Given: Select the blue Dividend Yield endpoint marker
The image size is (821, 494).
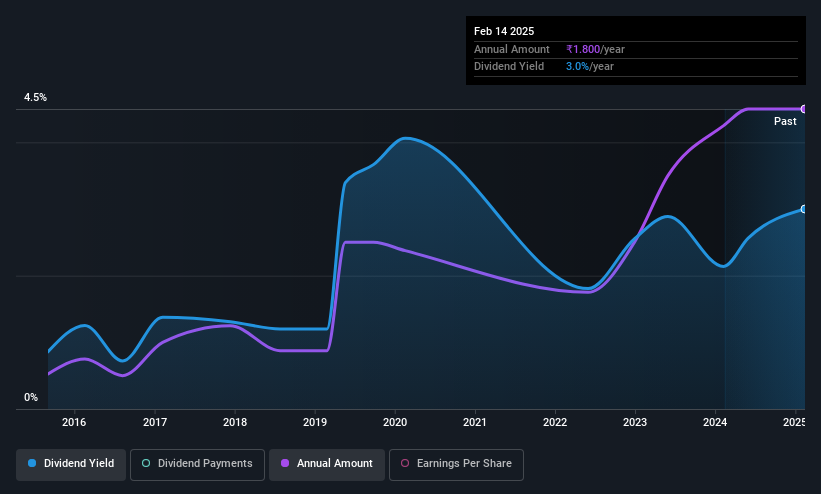Looking at the screenshot, I should coord(803,210).
